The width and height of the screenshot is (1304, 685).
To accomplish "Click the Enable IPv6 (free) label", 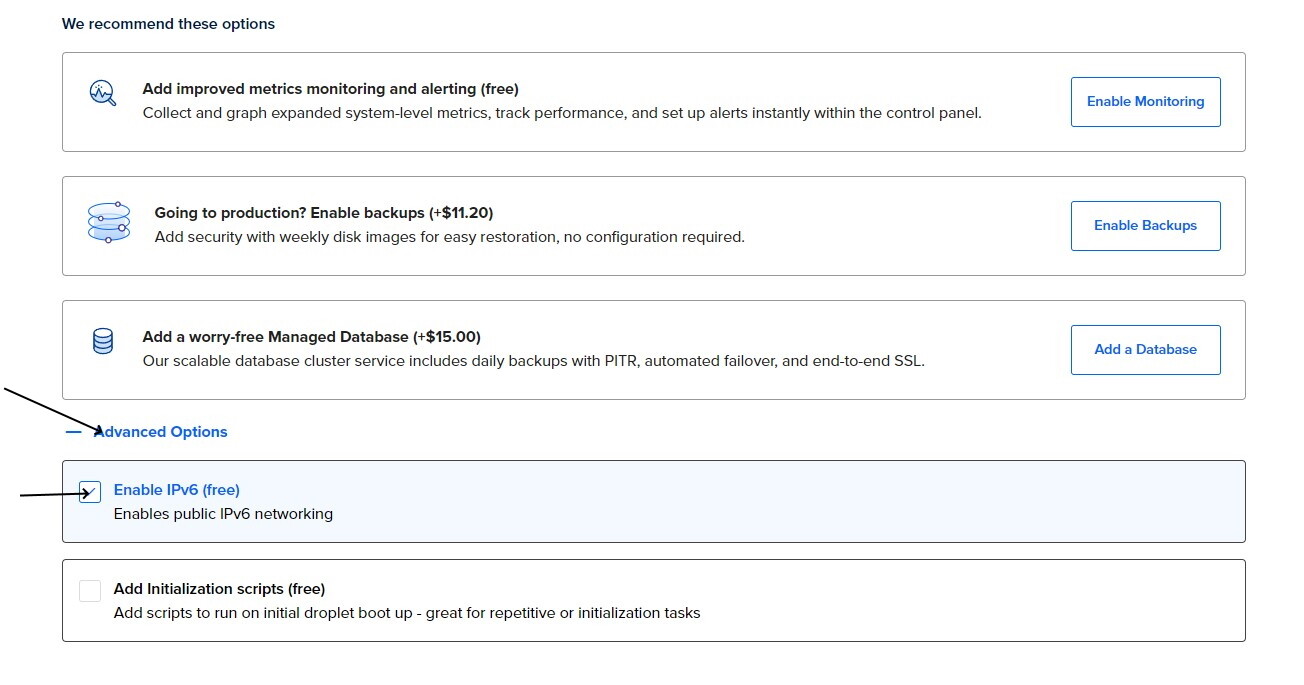I will pos(177,490).
